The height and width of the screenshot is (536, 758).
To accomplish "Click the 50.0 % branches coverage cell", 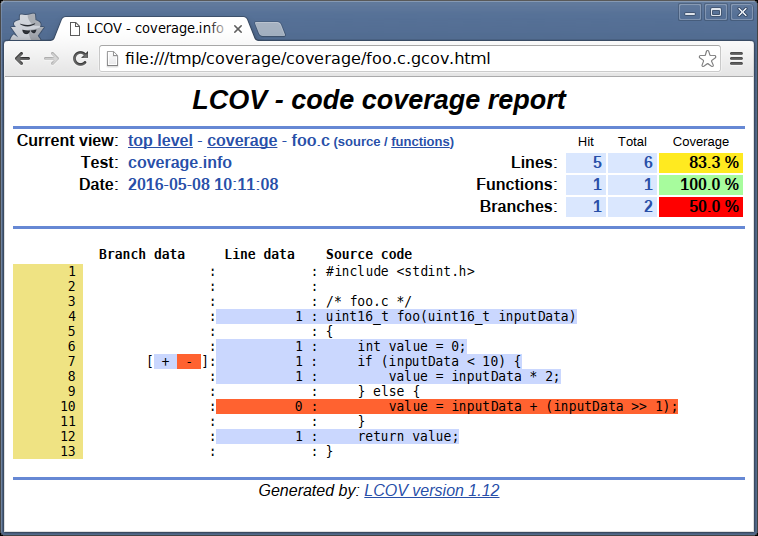I will click(x=700, y=206).
